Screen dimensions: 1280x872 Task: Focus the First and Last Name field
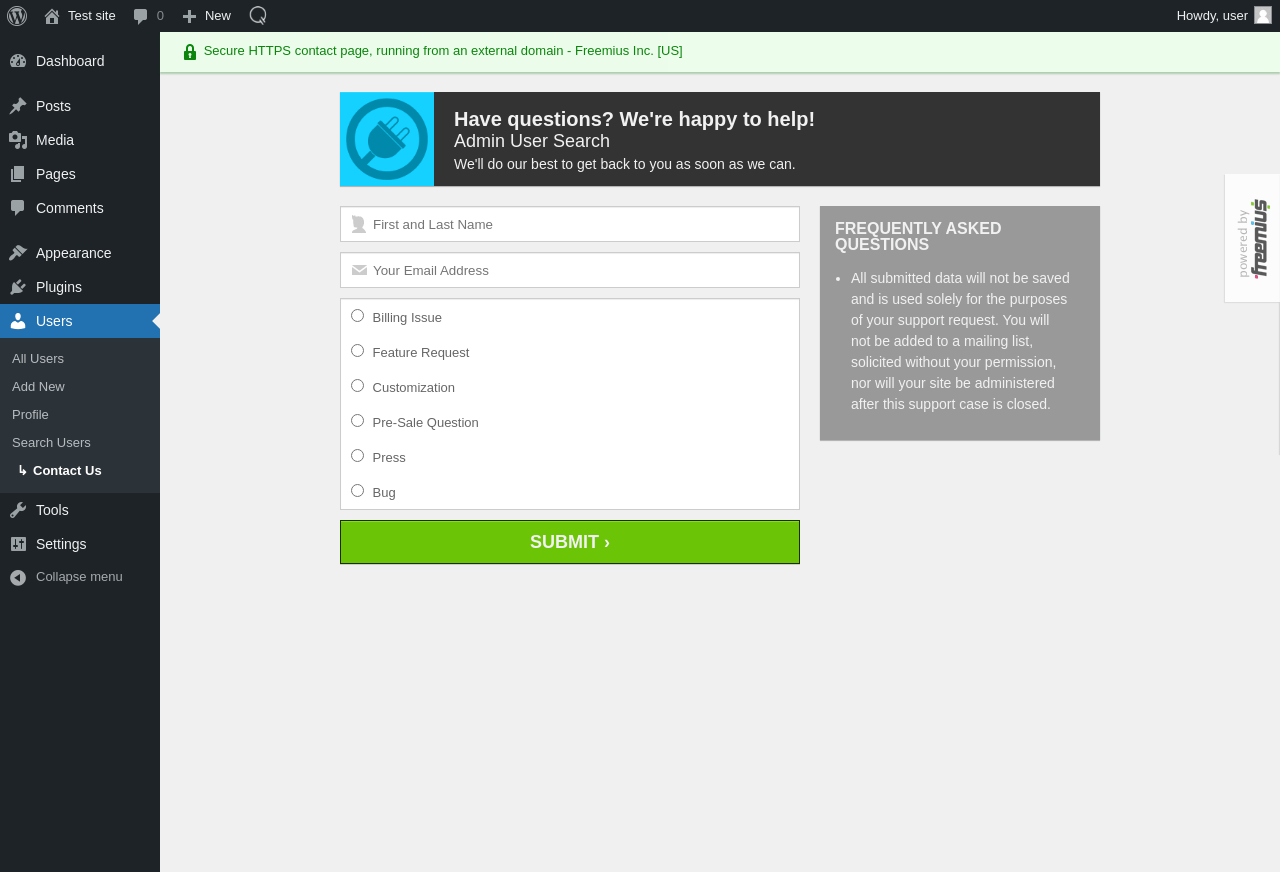coord(570,224)
